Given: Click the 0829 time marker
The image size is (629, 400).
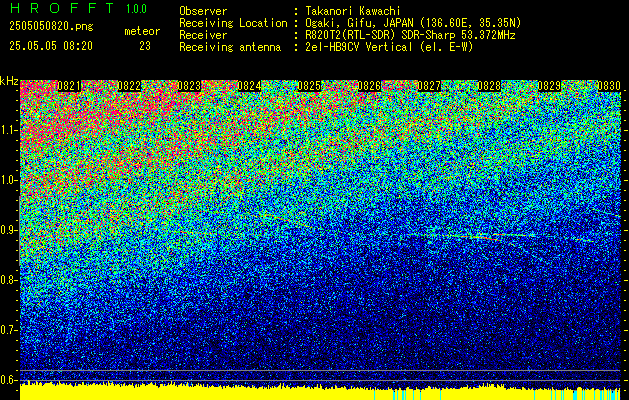Looking at the screenshot, I should [x=549, y=86].
